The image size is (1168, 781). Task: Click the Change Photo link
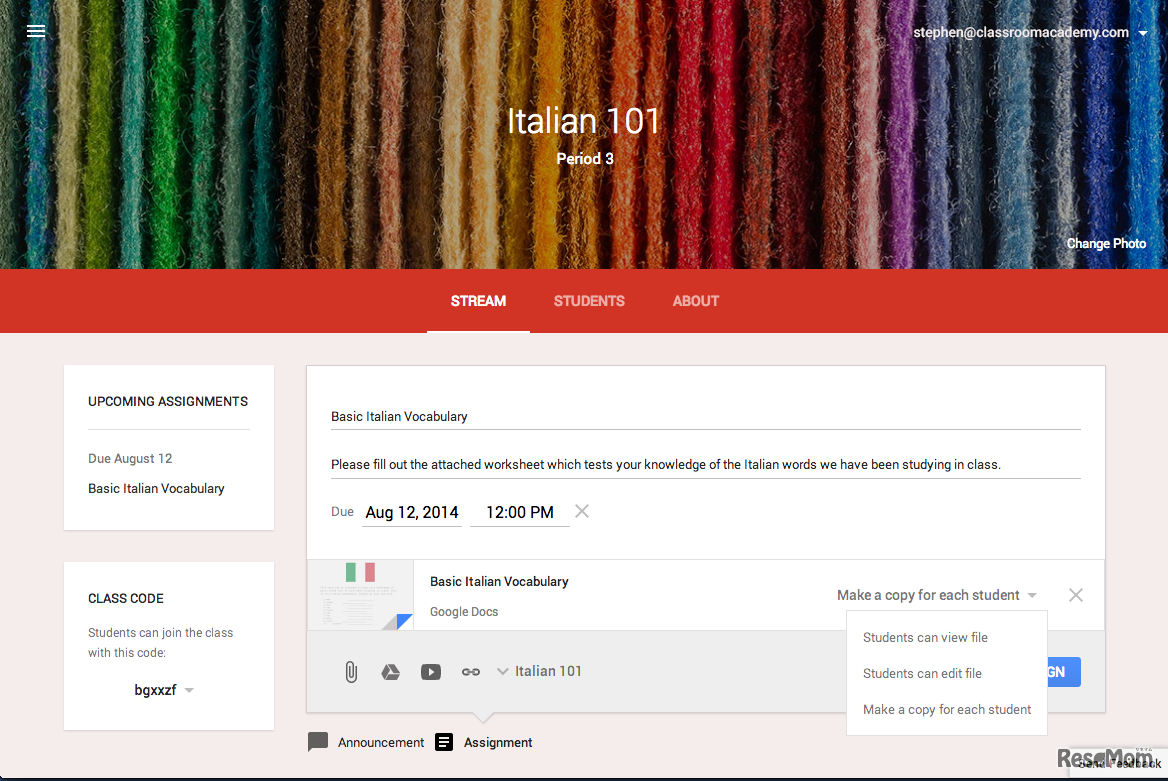pos(1106,243)
